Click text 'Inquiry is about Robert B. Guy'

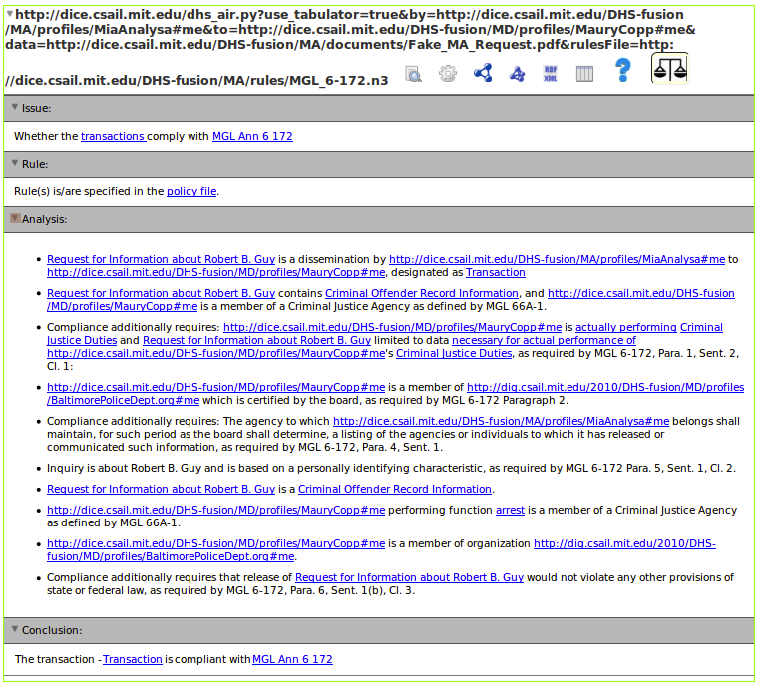[124, 469]
